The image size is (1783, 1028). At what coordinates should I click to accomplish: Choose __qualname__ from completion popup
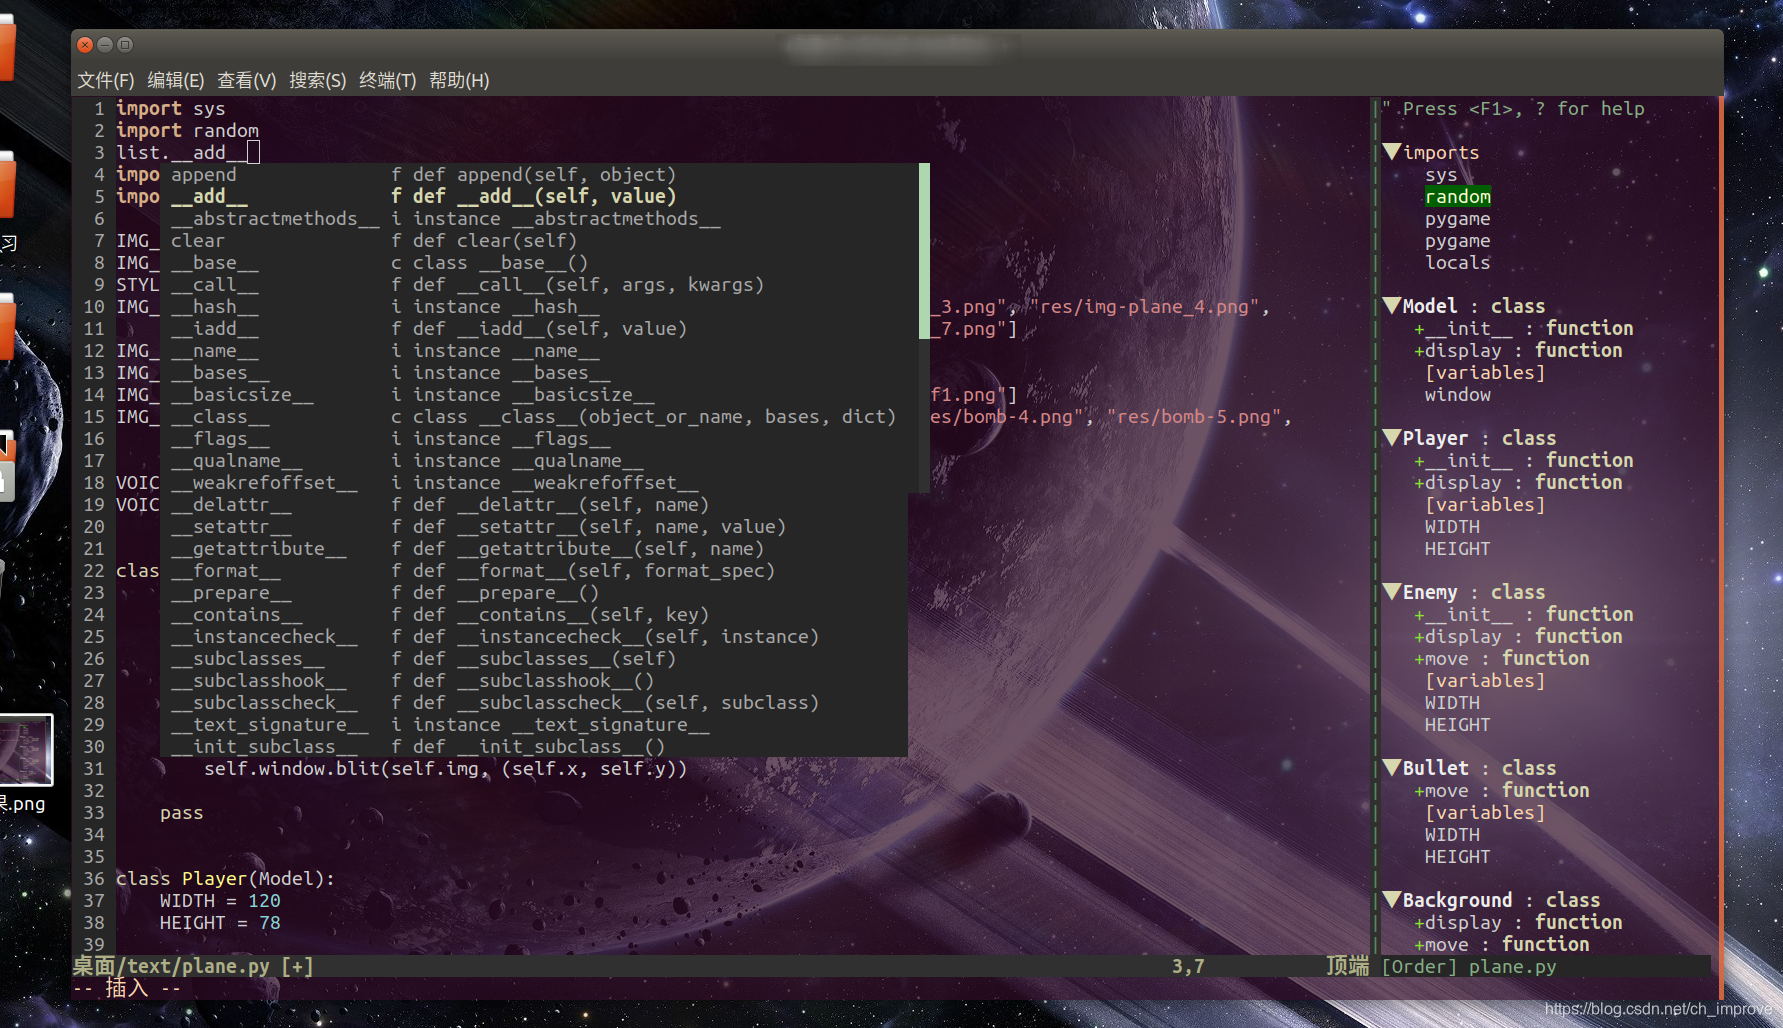coord(539,460)
